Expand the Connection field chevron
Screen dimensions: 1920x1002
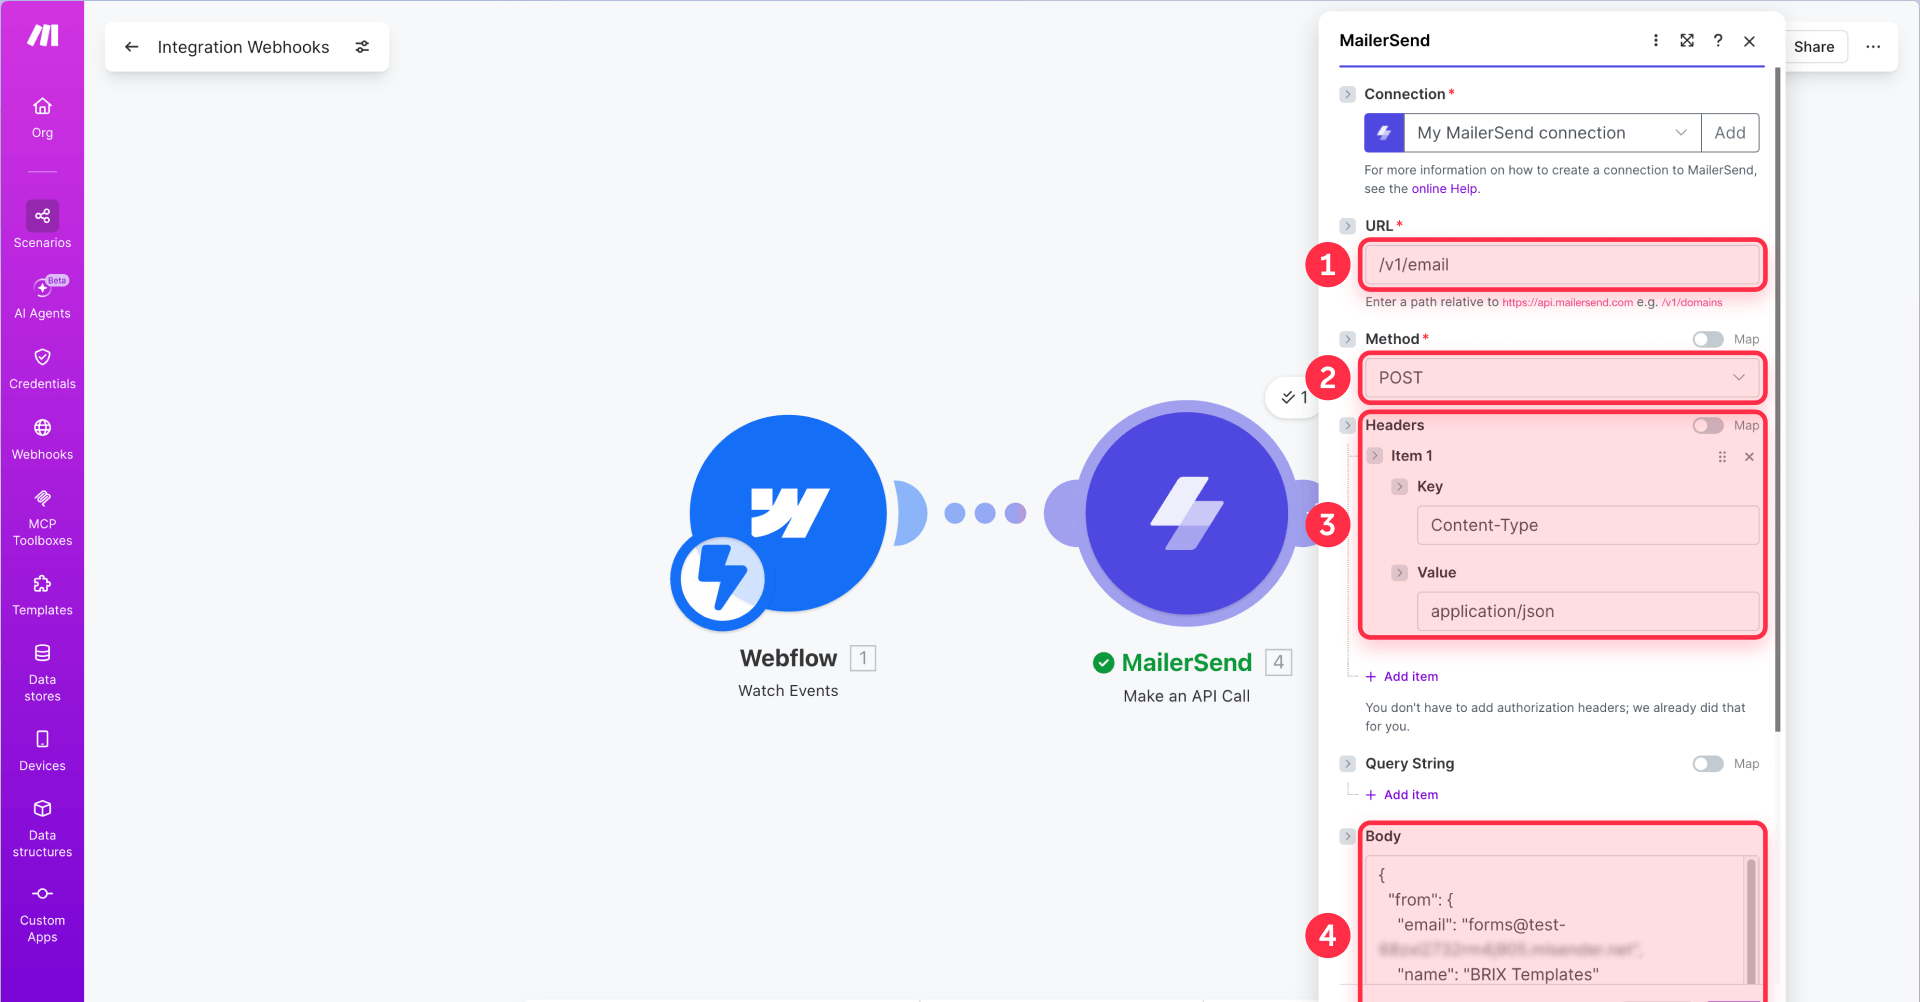pos(1347,94)
